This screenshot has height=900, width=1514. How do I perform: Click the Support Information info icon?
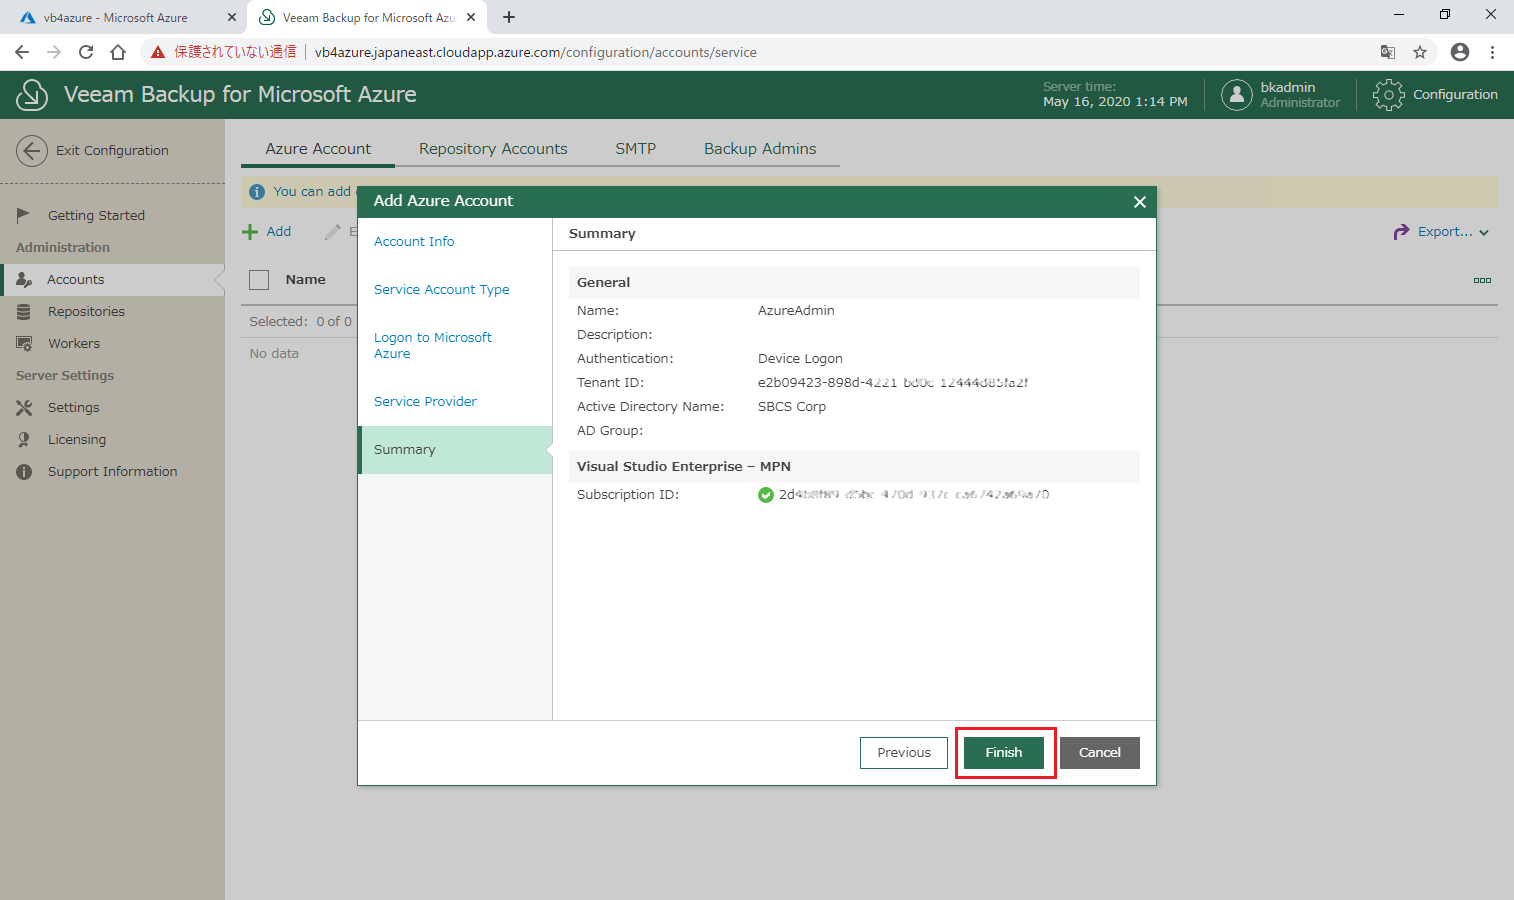pyautogui.click(x=24, y=472)
